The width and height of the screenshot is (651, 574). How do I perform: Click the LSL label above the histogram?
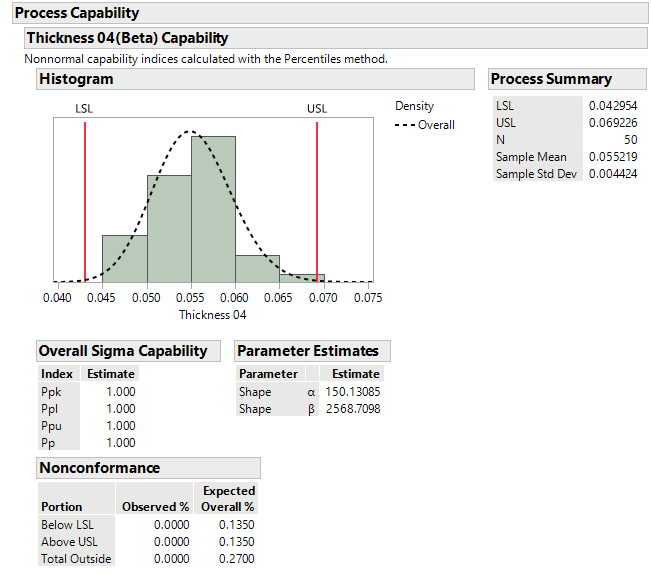click(84, 109)
